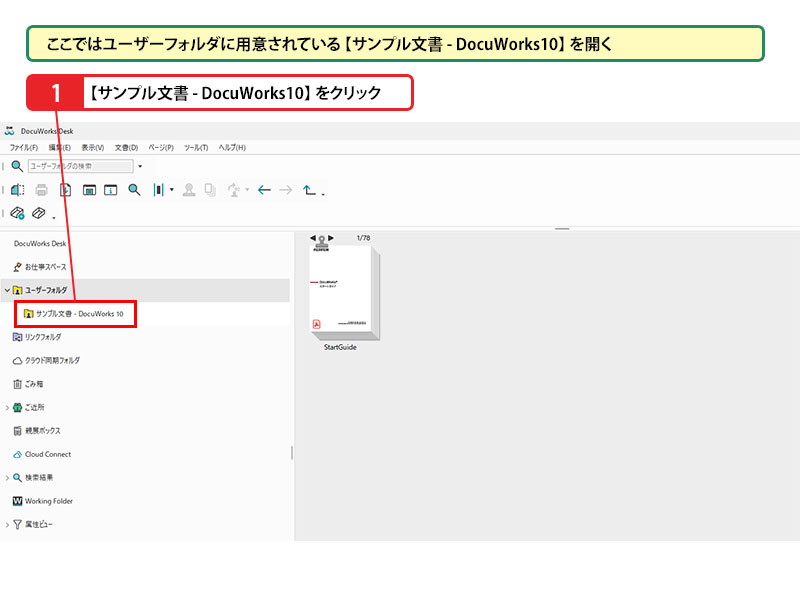Click the duplicate pages toolbar icon
The height and width of the screenshot is (600, 800).
[x=210, y=190]
